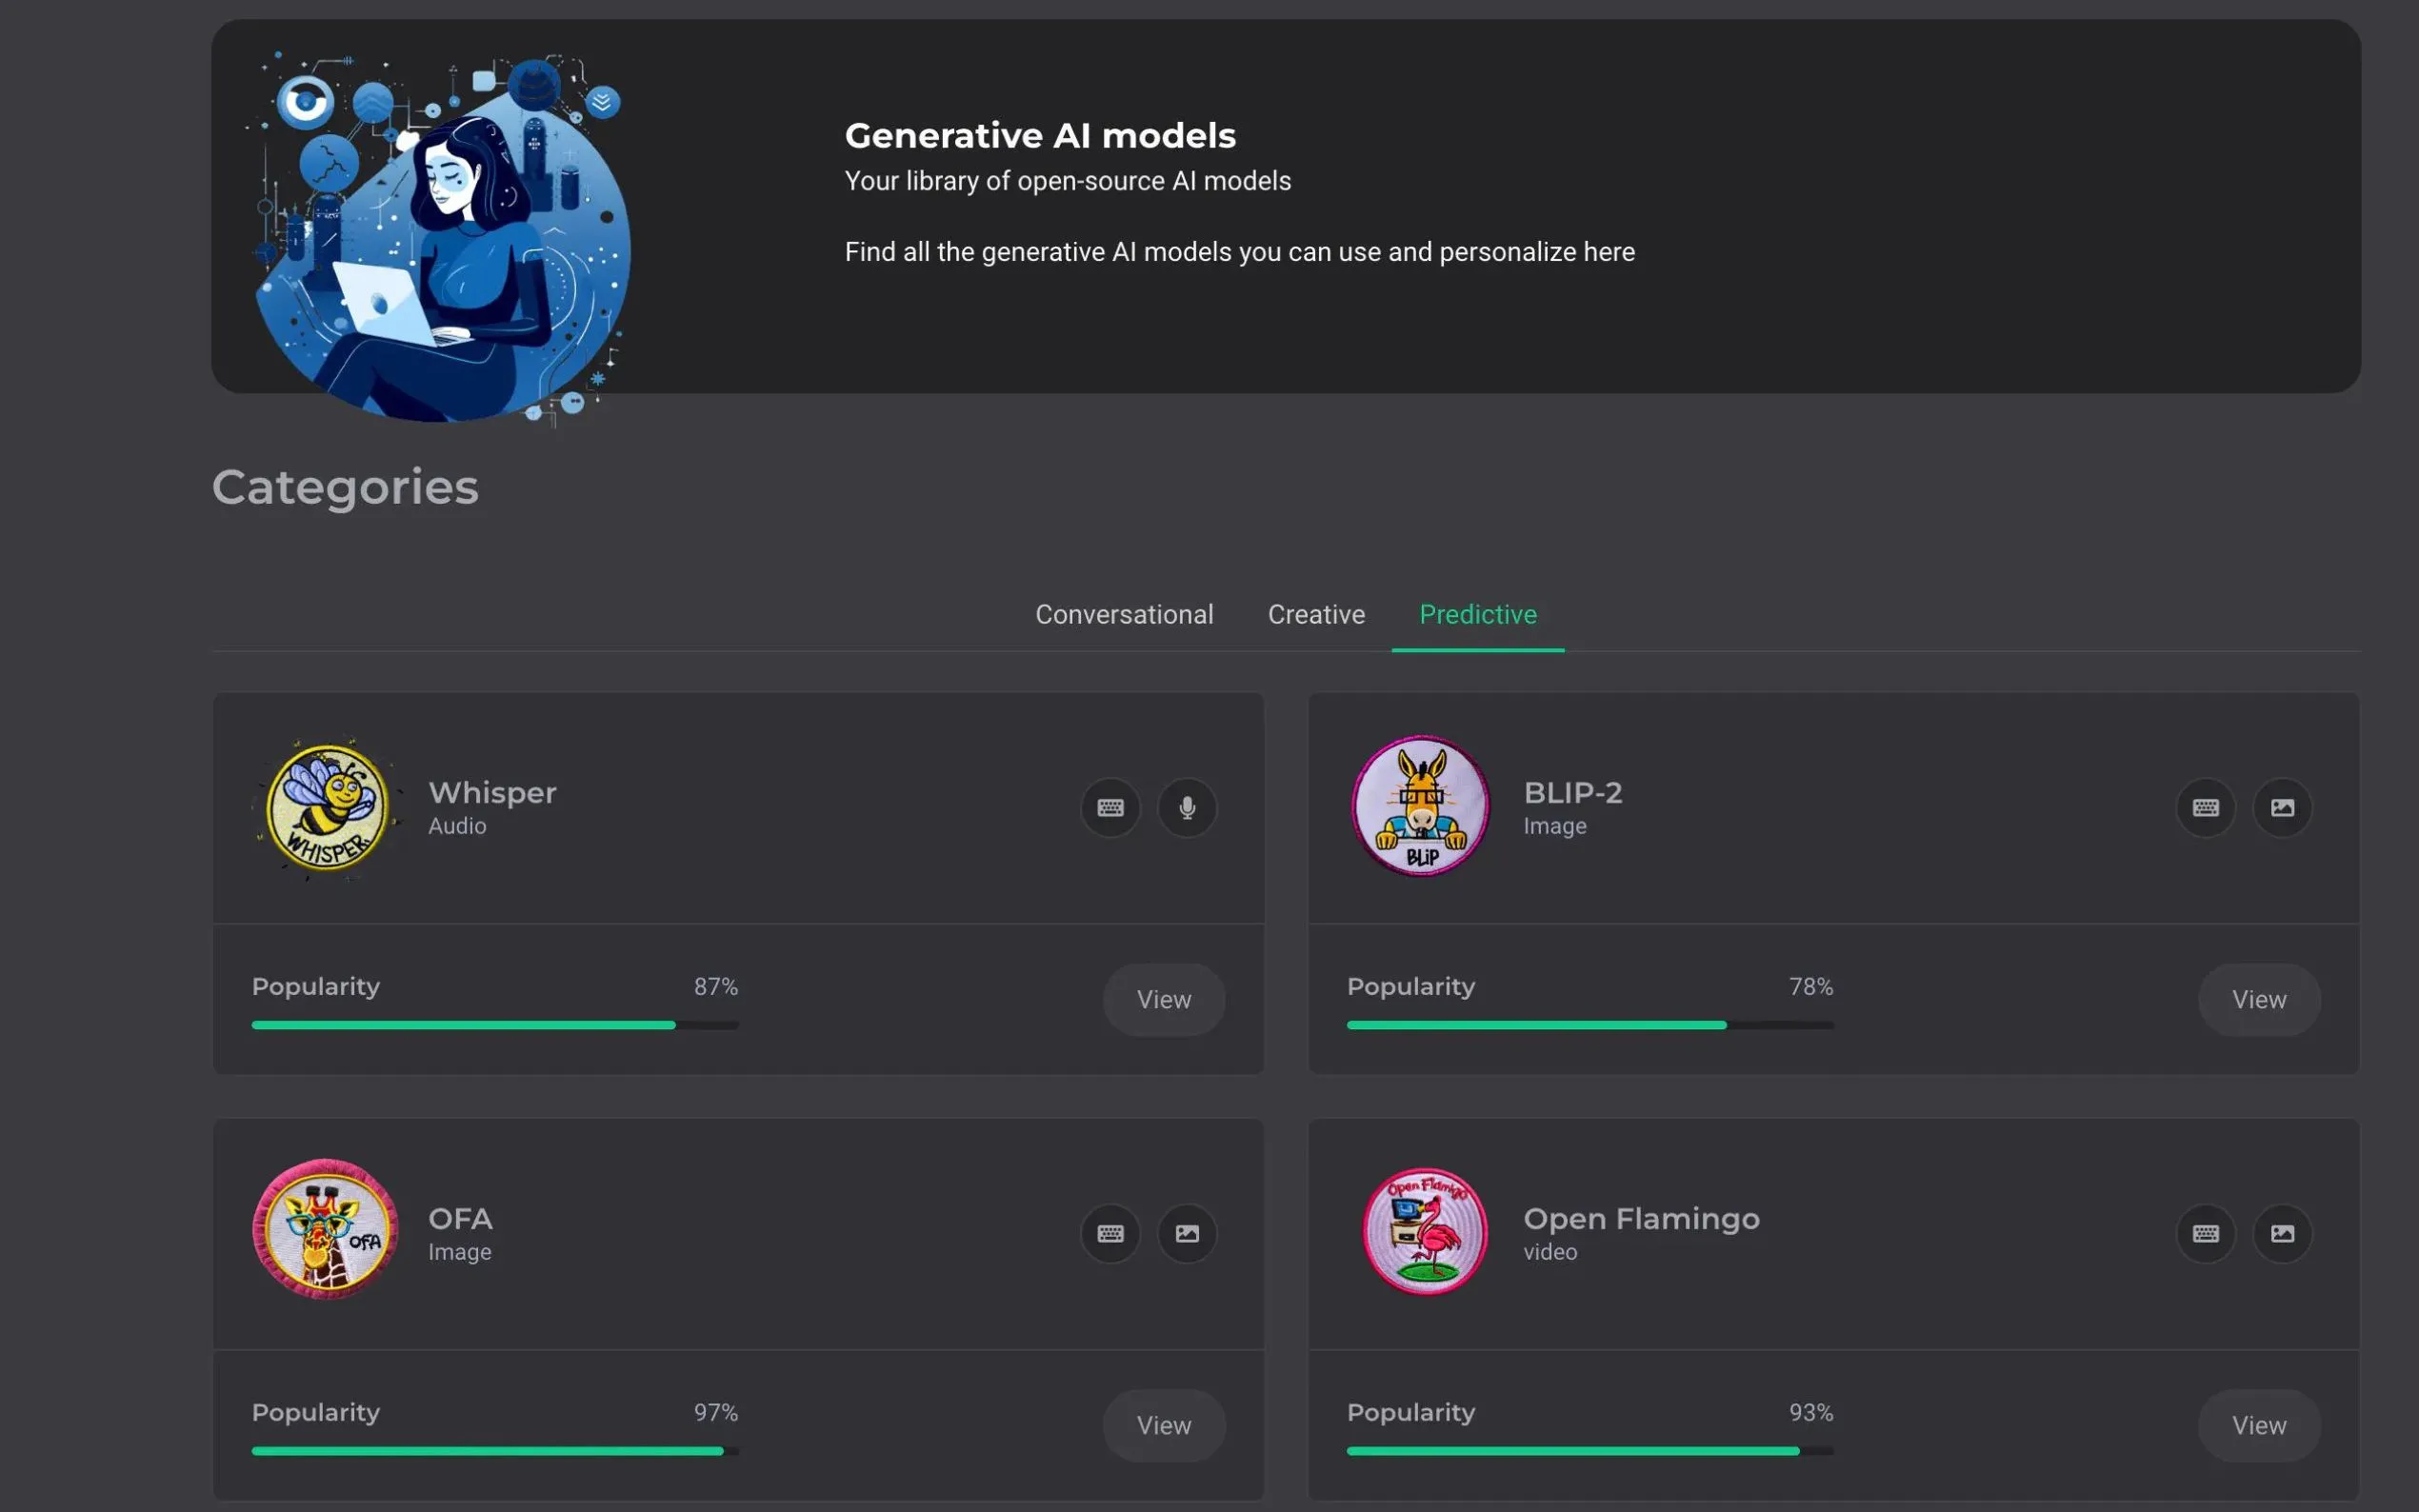The height and width of the screenshot is (1512, 2419).
Task: Click the Whisper bee badge logo
Action: pos(327,808)
